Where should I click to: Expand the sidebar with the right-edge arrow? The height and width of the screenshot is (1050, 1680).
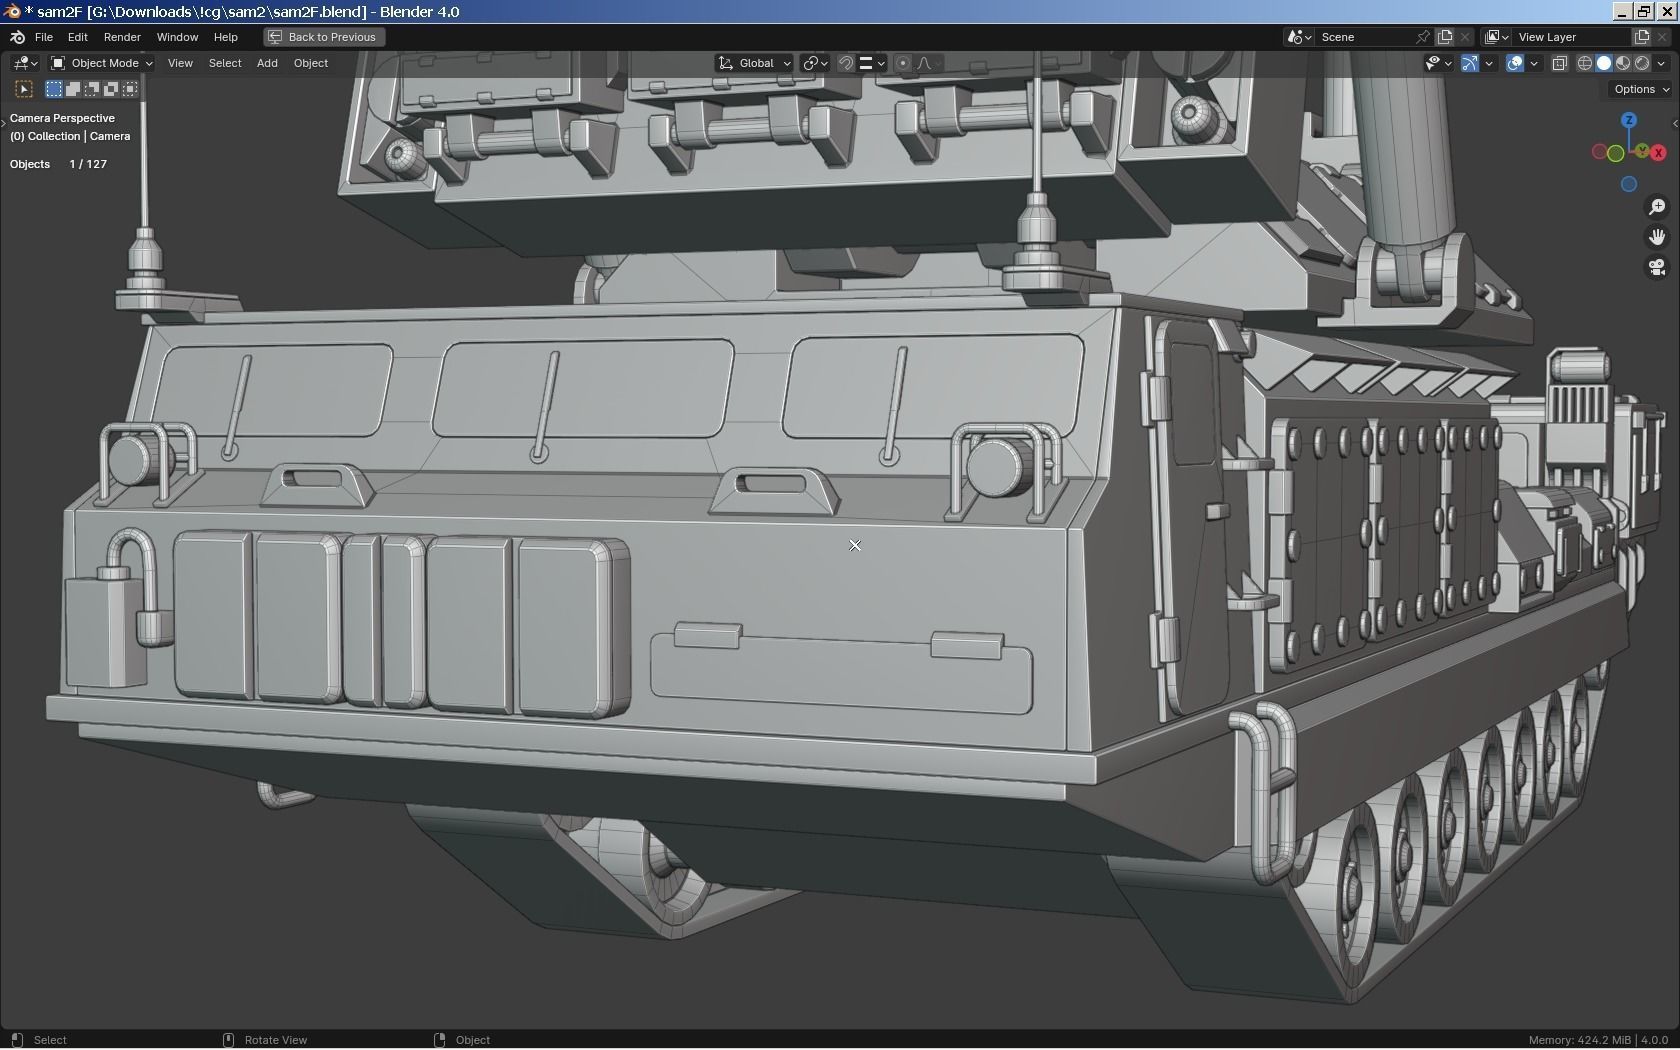1675,124
